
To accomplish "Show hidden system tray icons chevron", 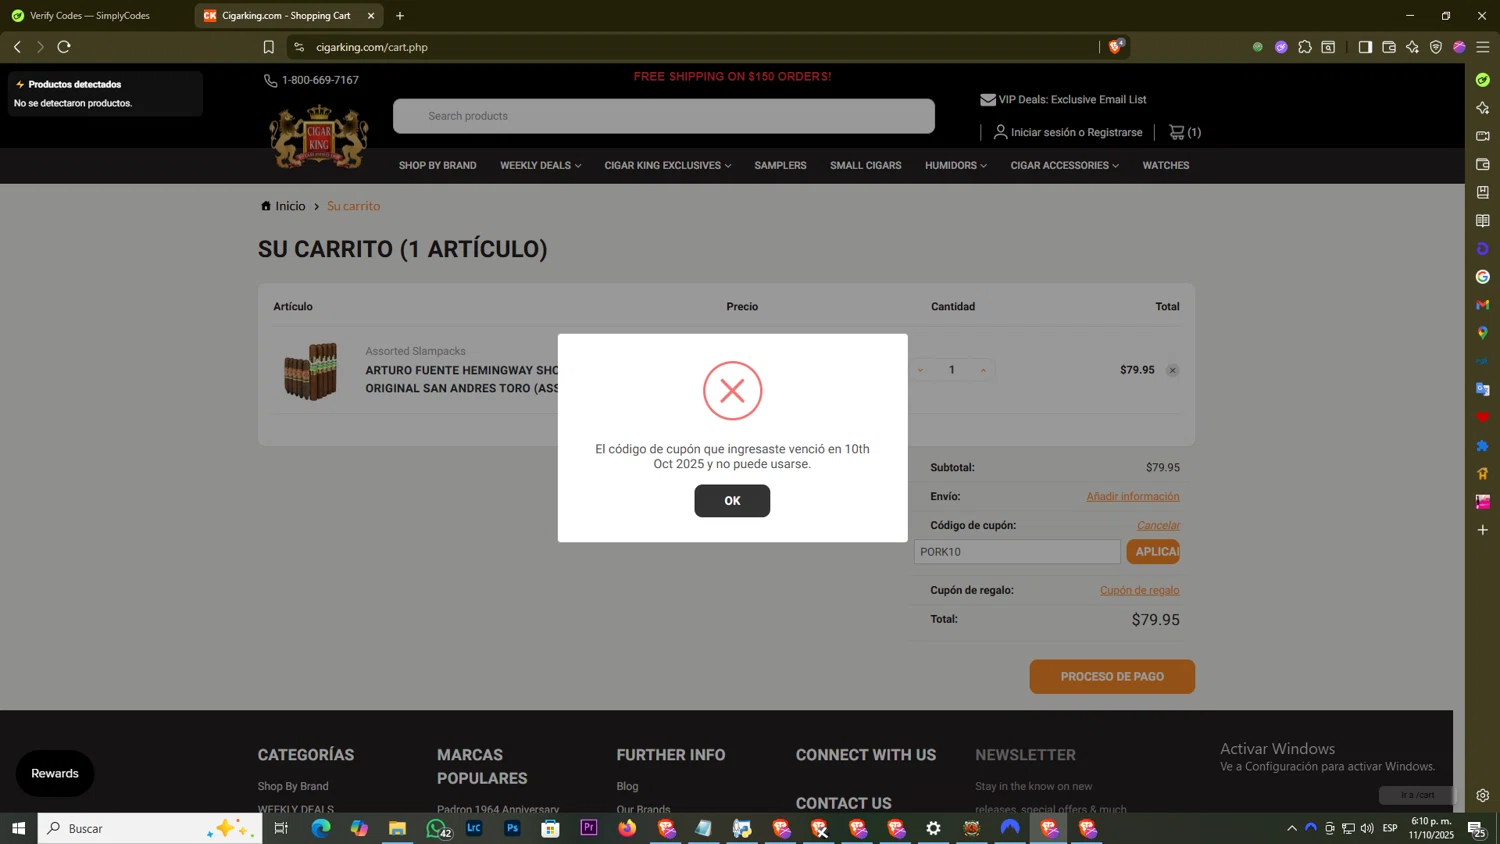I will coord(1292,828).
